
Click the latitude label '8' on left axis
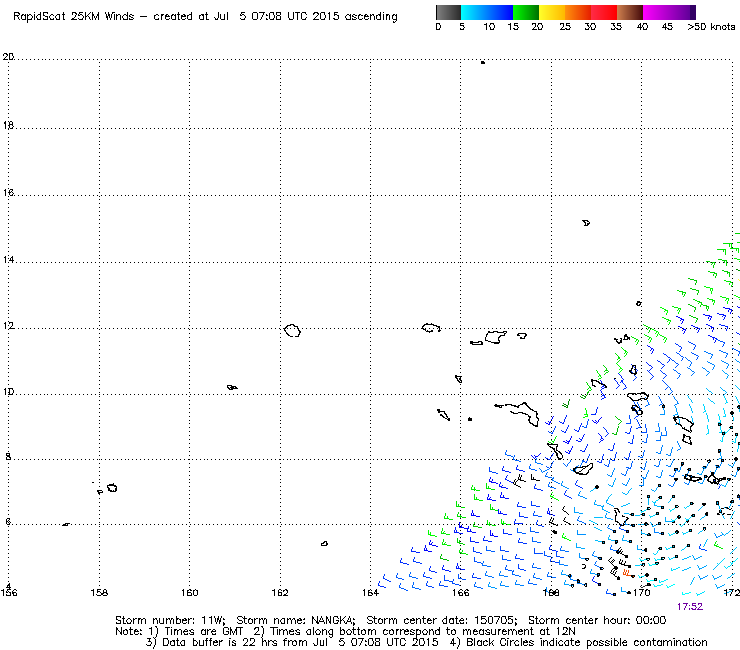(8, 456)
